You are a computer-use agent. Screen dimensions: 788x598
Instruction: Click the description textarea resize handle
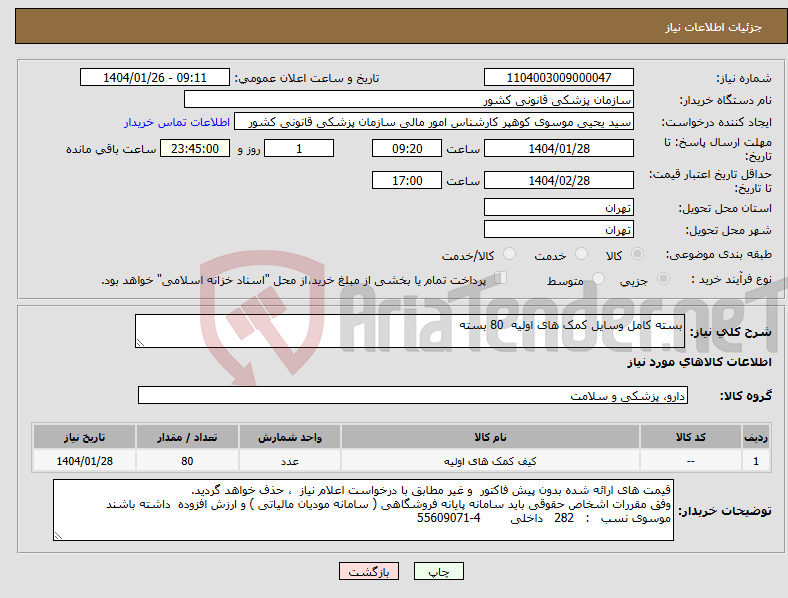coord(140,343)
